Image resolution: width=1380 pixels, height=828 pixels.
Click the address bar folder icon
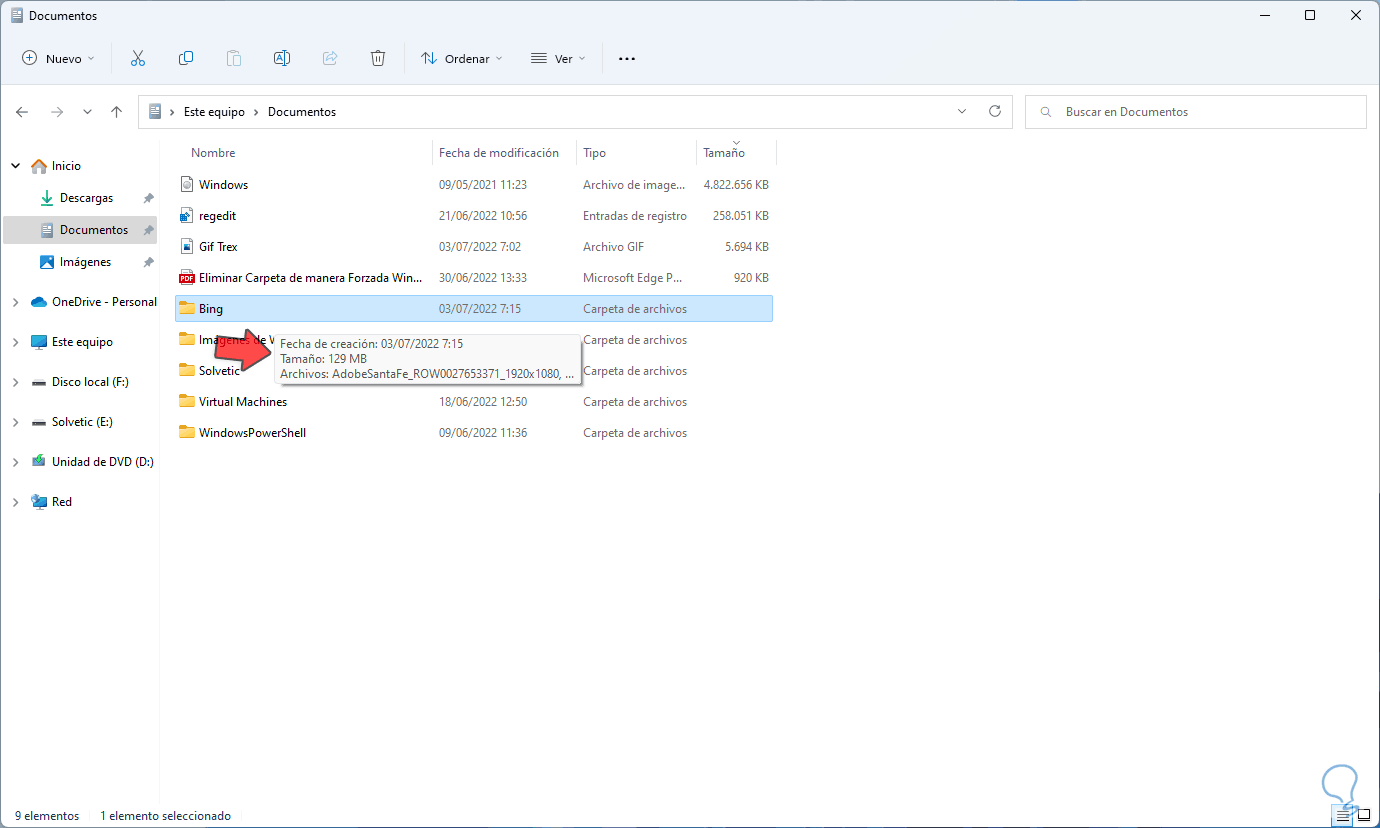(x=155, y=112)
